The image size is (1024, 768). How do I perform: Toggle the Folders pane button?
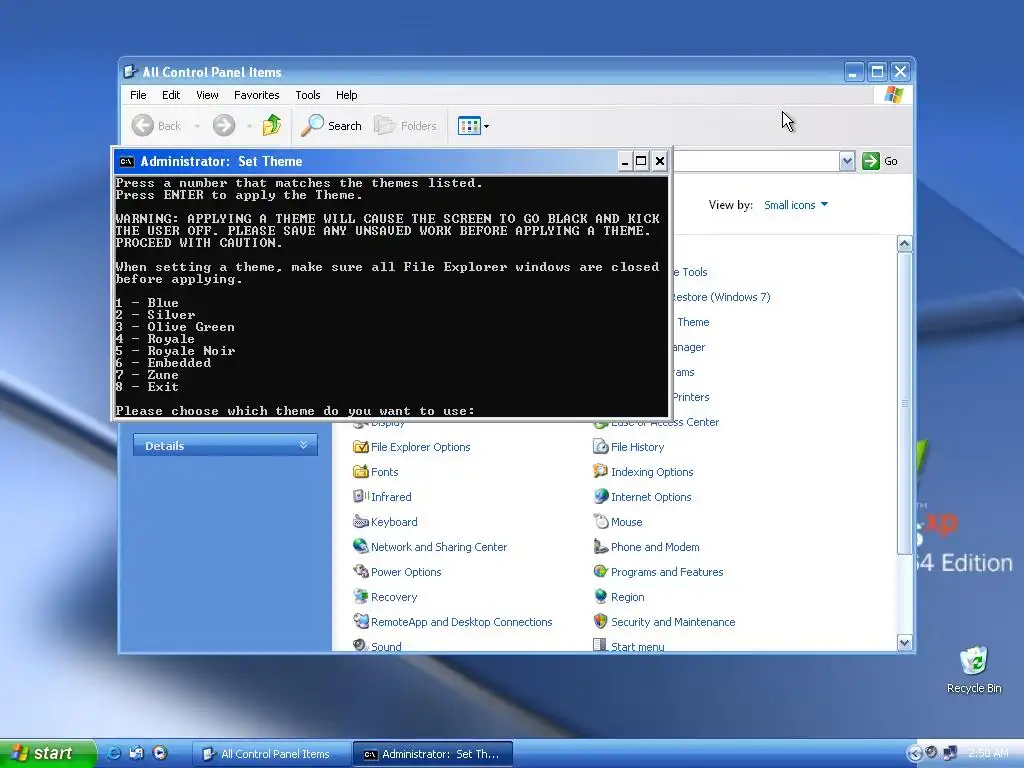tap(405, 125)
